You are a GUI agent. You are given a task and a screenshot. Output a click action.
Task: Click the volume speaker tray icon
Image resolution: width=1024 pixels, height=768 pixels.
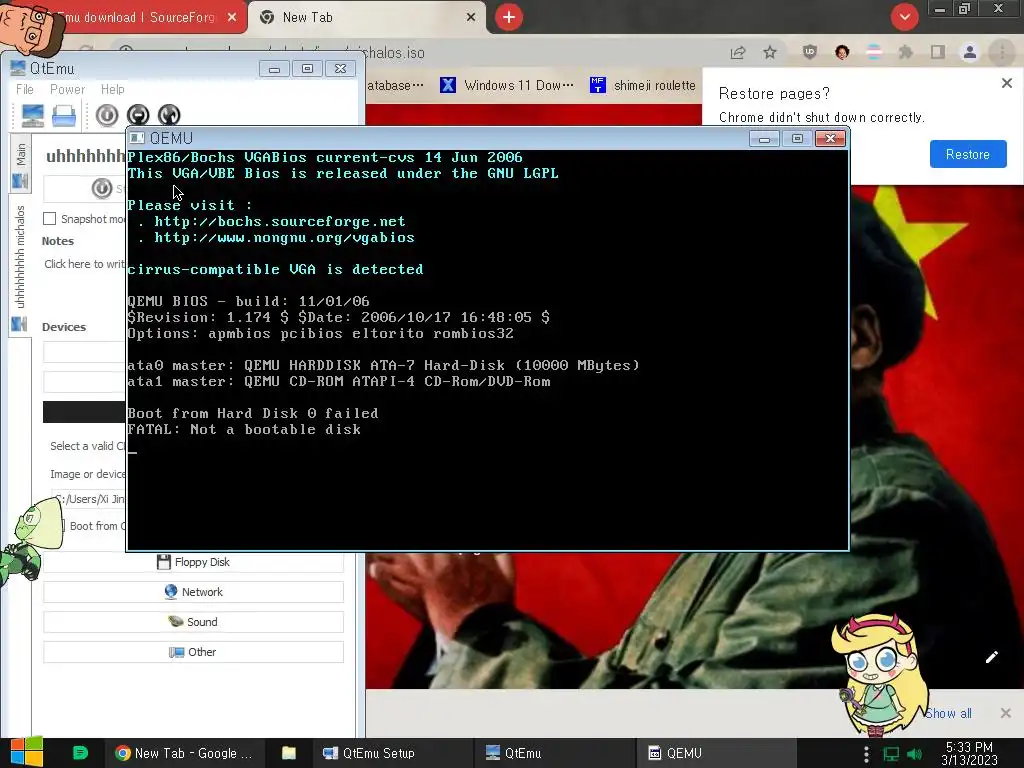tap(914, 754)
